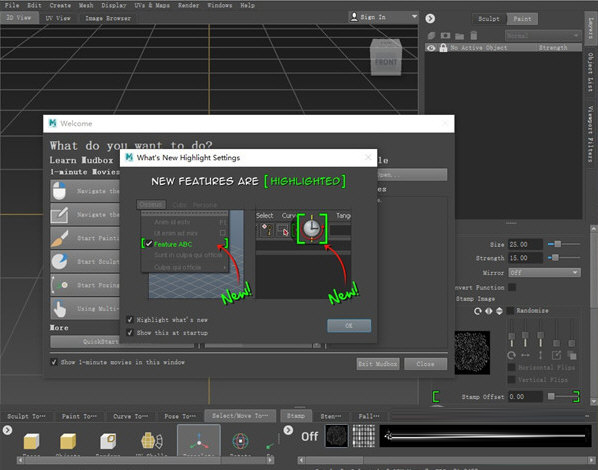Open the Object List side tab
The width and height of the screenshot is (598, 470).
pos(590,71)
